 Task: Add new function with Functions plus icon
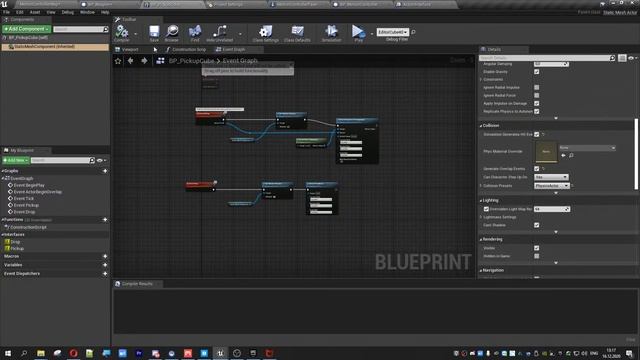click(x=105, y=220)
